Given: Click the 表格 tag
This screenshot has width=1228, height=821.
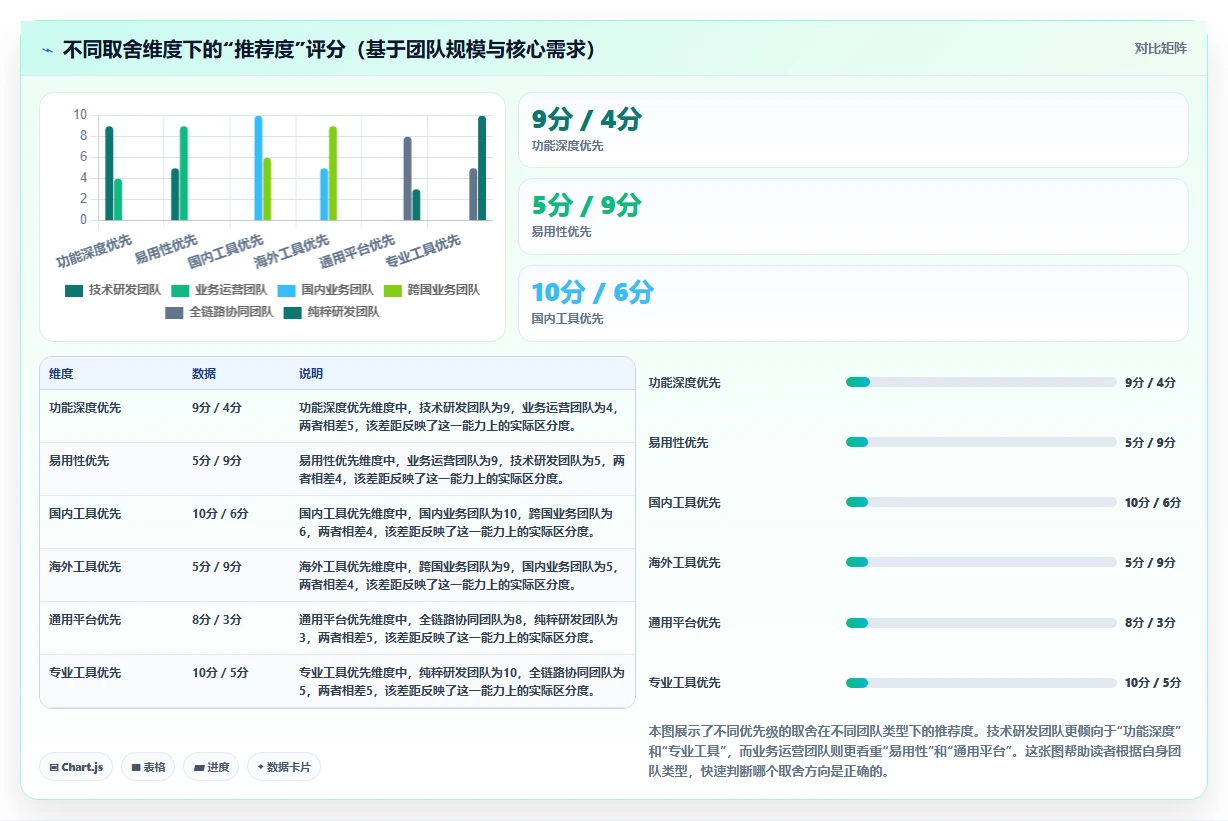Looking at the screenshot, I should (x=148, y=767).
